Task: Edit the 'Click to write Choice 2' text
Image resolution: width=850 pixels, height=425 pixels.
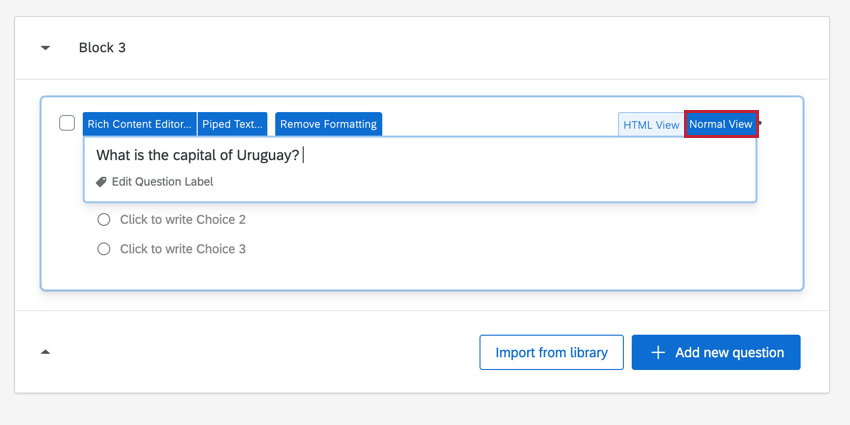Action: pyautogui.click(x=182, y=219)
